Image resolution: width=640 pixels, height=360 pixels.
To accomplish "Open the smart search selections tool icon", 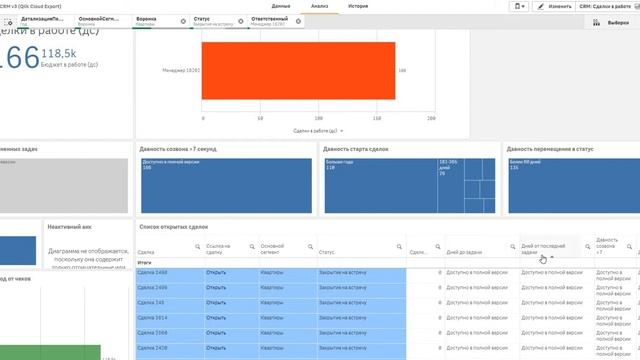I will [8, 22].
